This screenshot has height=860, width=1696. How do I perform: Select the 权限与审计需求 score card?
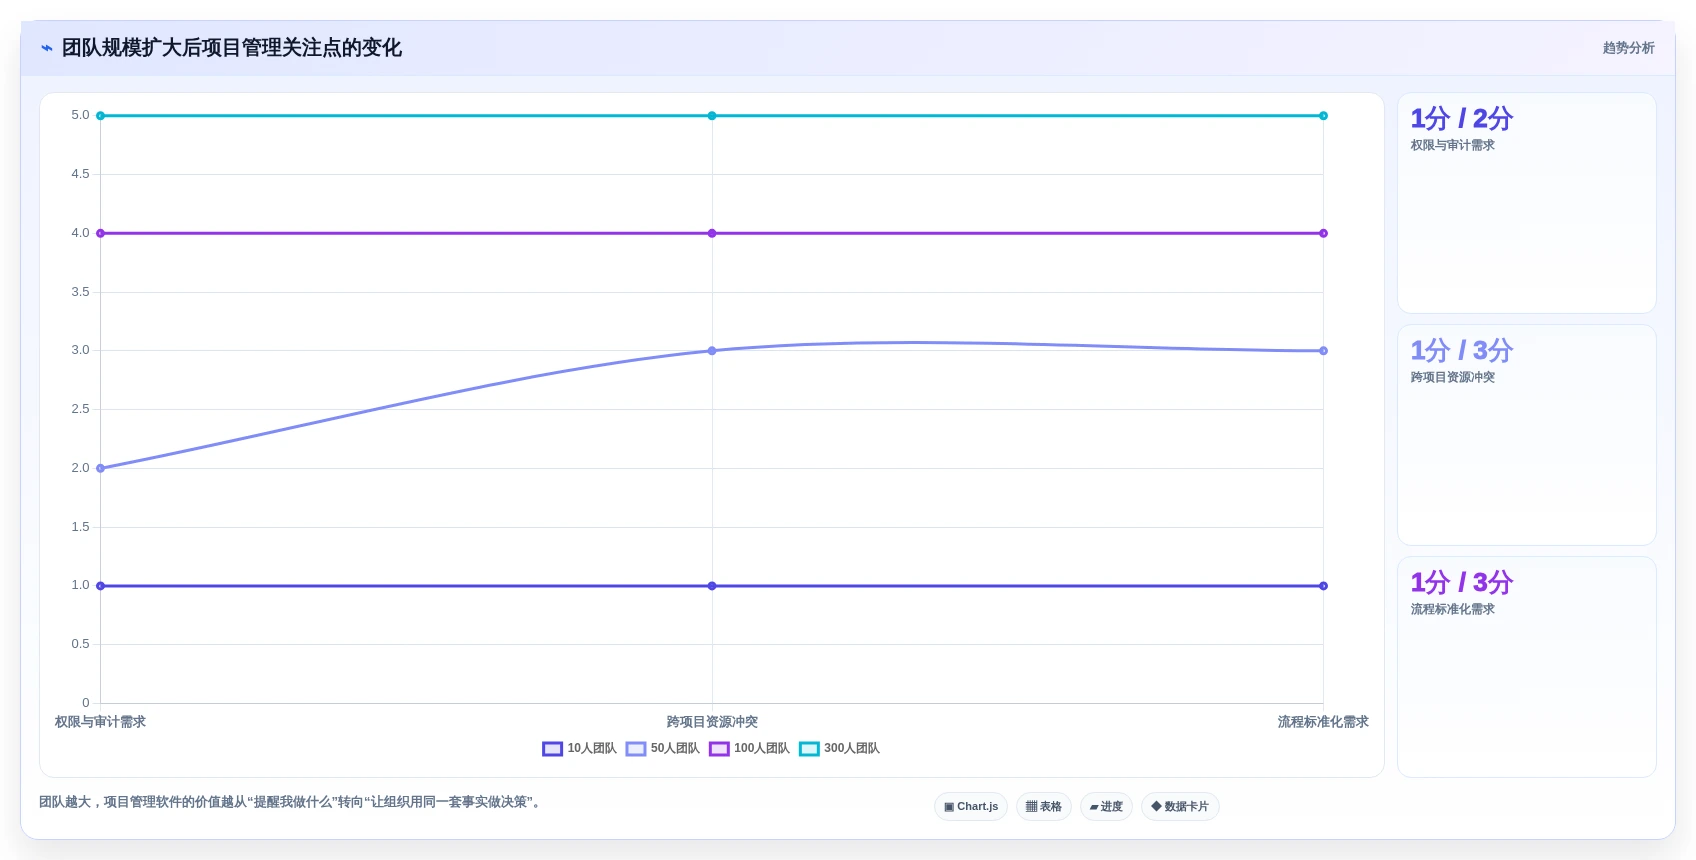point(1526,203)
